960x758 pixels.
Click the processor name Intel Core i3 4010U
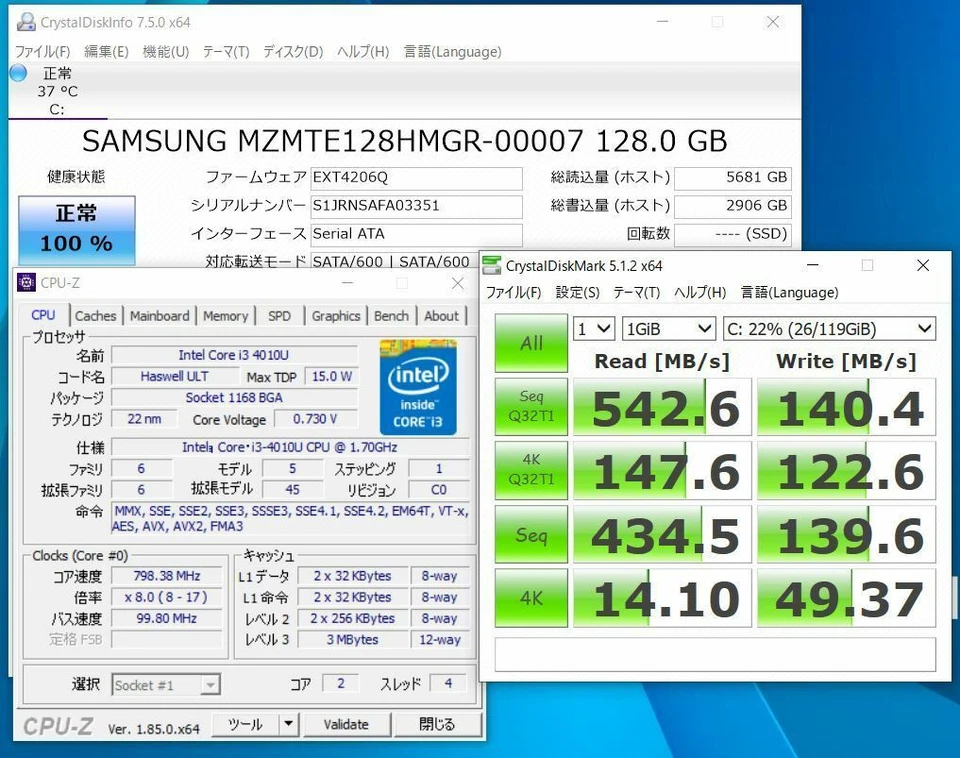[234, 355]
